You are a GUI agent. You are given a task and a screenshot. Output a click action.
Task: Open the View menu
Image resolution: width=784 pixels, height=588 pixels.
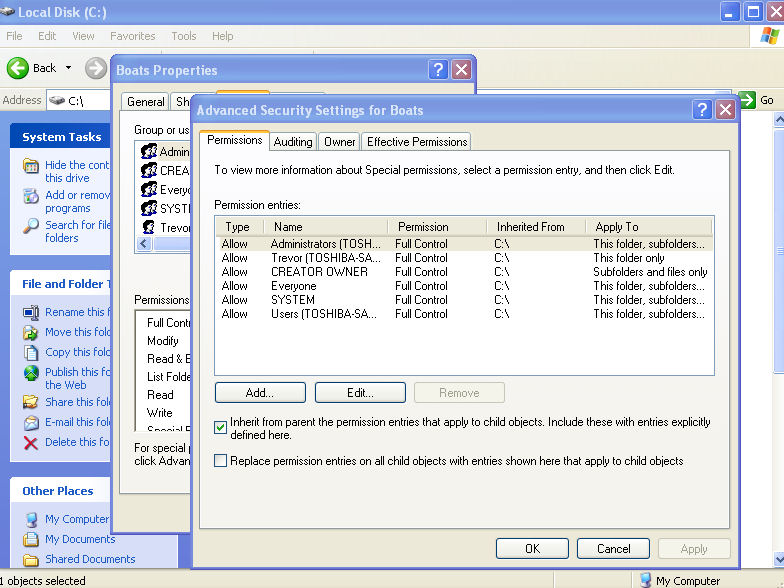tap(83, 36)
